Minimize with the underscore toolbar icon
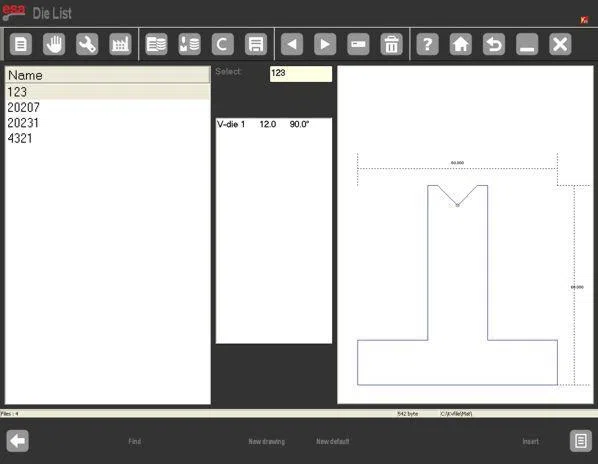This screenshot has height=464, width=598. [527, 44]
